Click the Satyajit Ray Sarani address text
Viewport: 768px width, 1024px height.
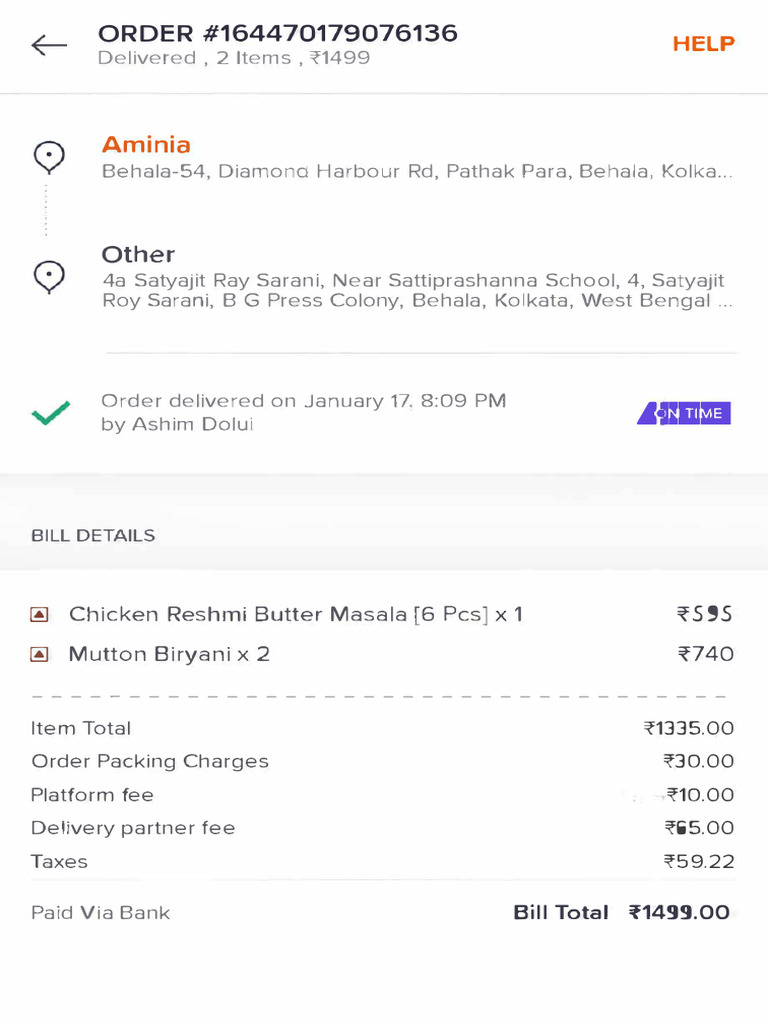coord(413,291)
